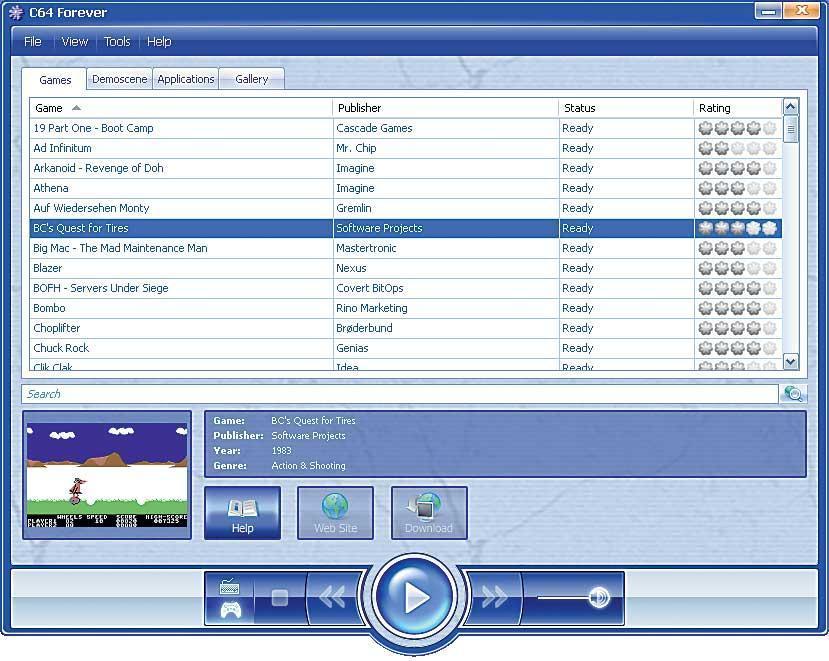Open the File menu
The width and height of the screenshot is (829, 661).
tap(33, 42)
